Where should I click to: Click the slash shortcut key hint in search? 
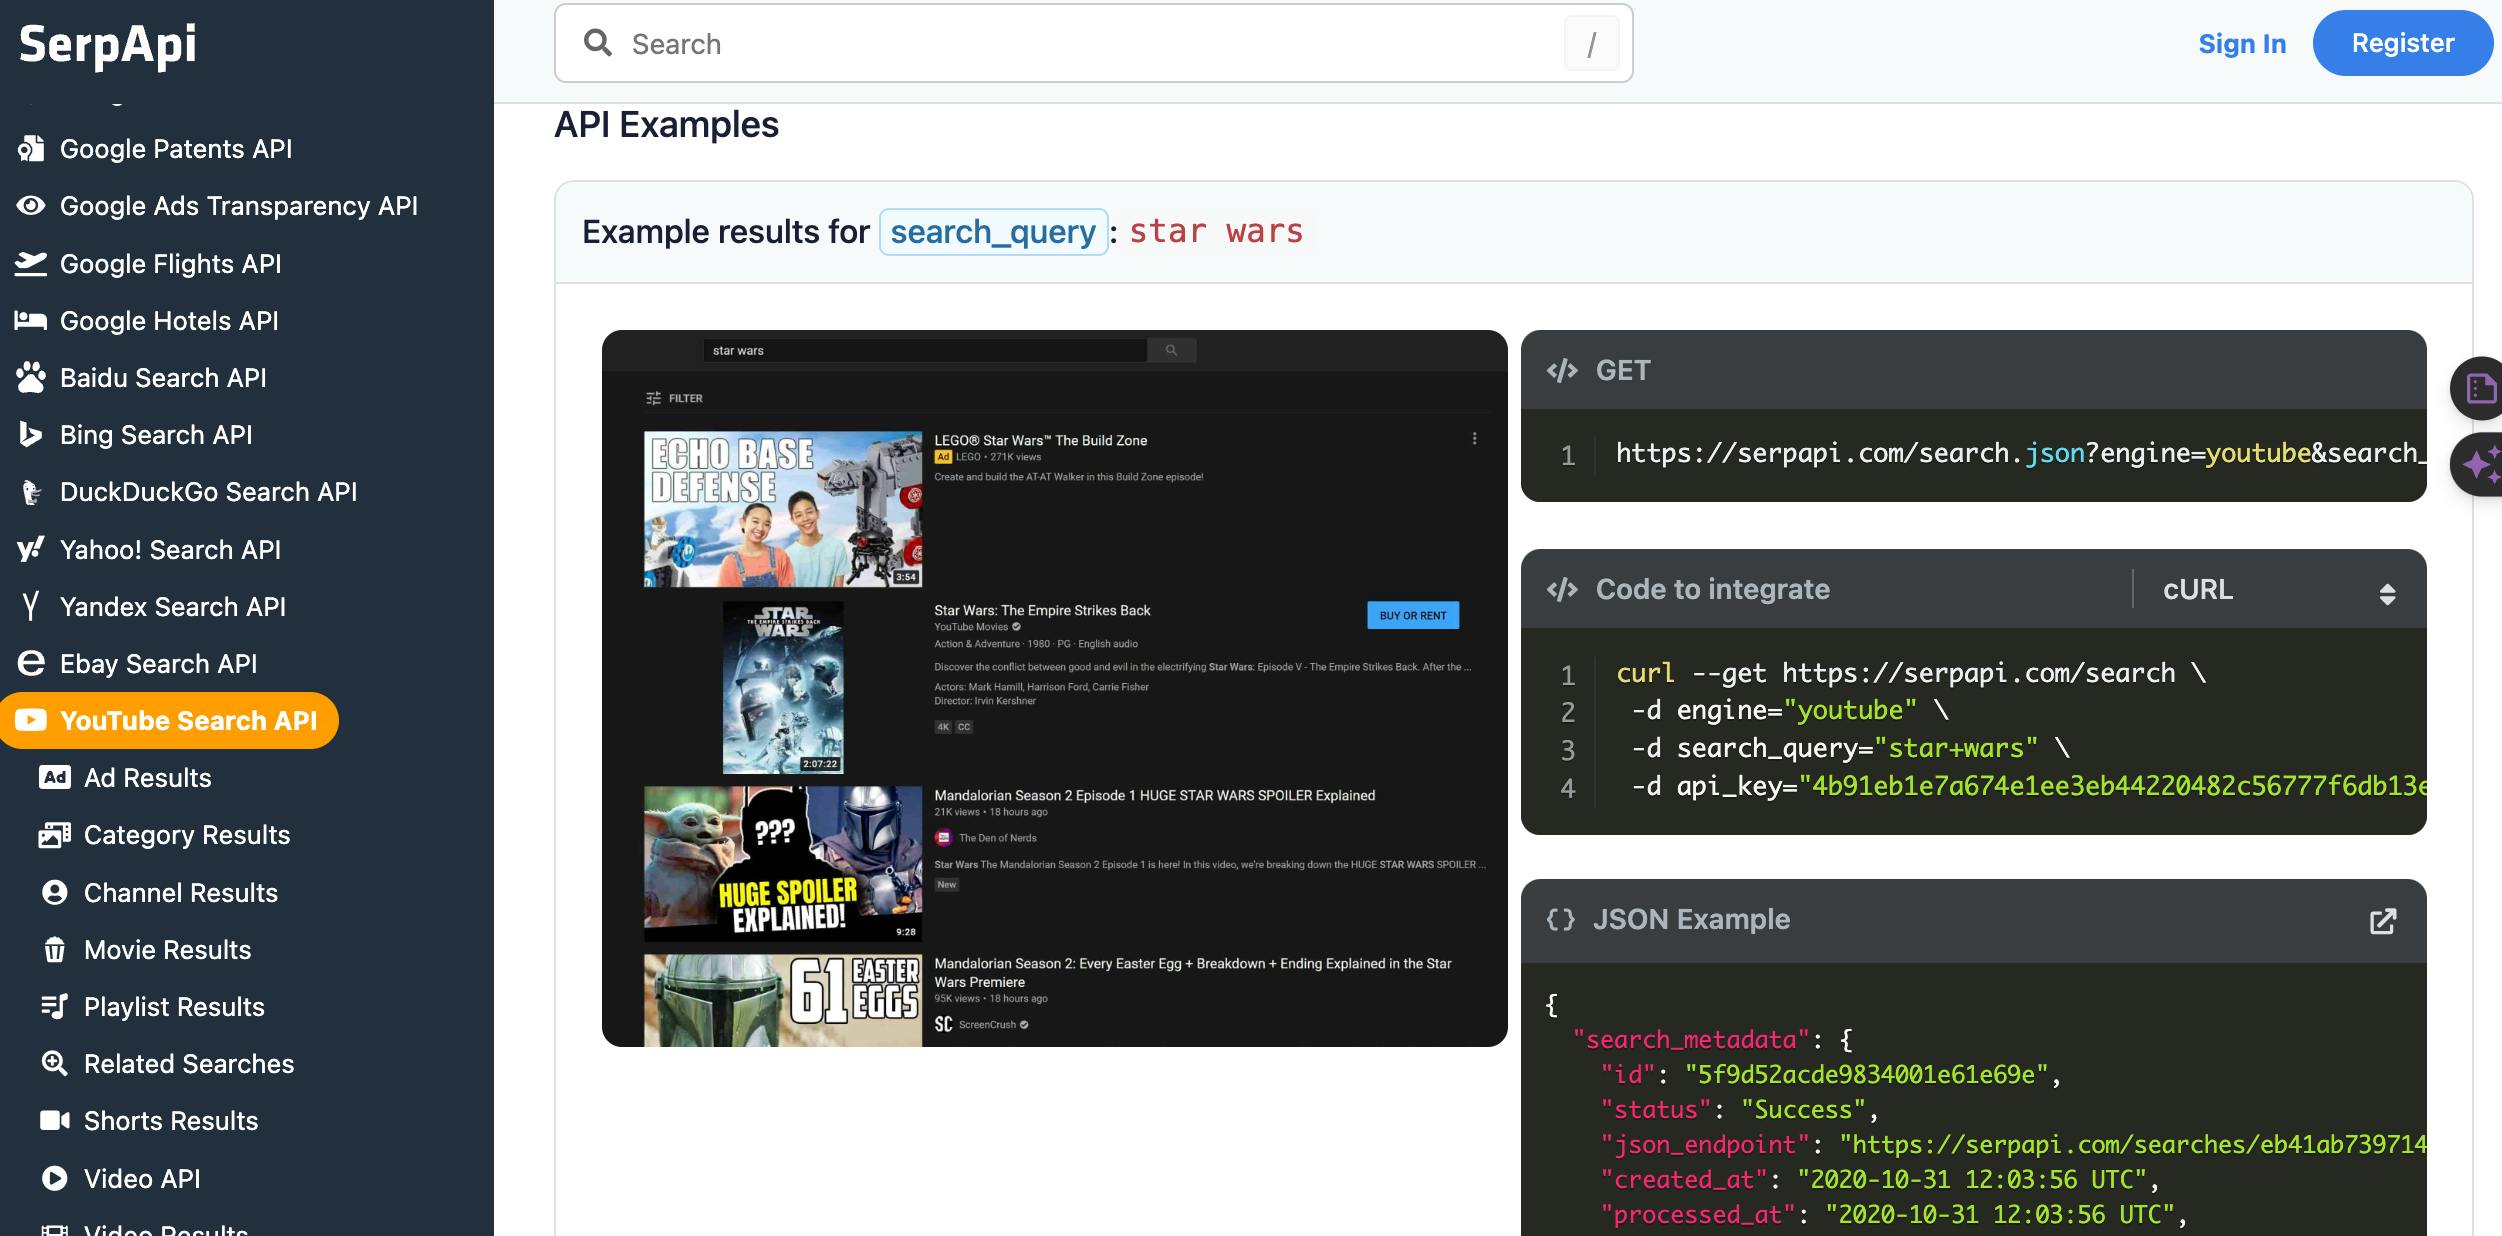[1591, 44]
